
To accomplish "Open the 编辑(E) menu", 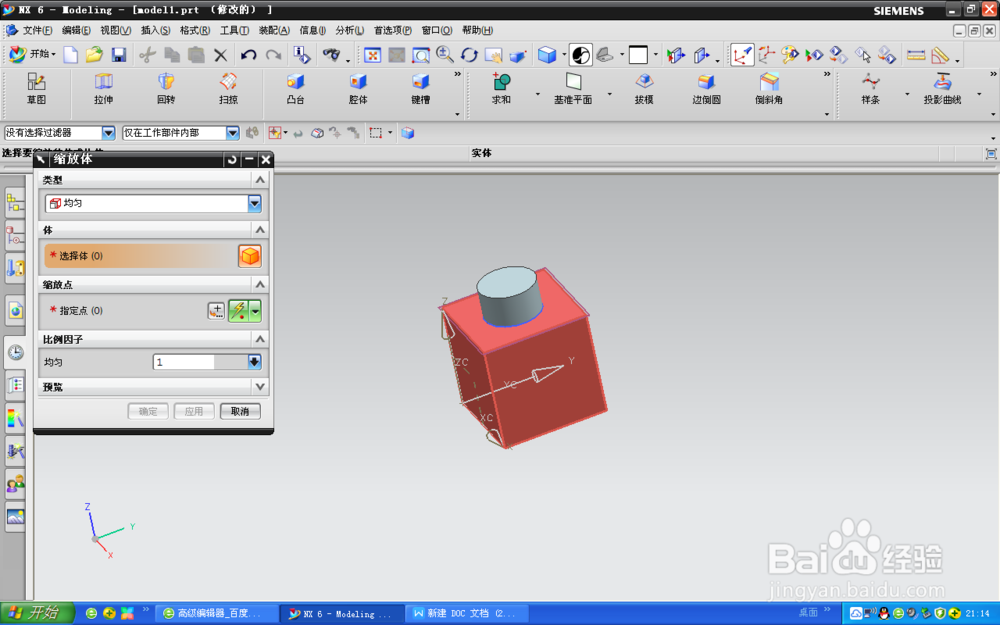I will (x=77, y=30).
